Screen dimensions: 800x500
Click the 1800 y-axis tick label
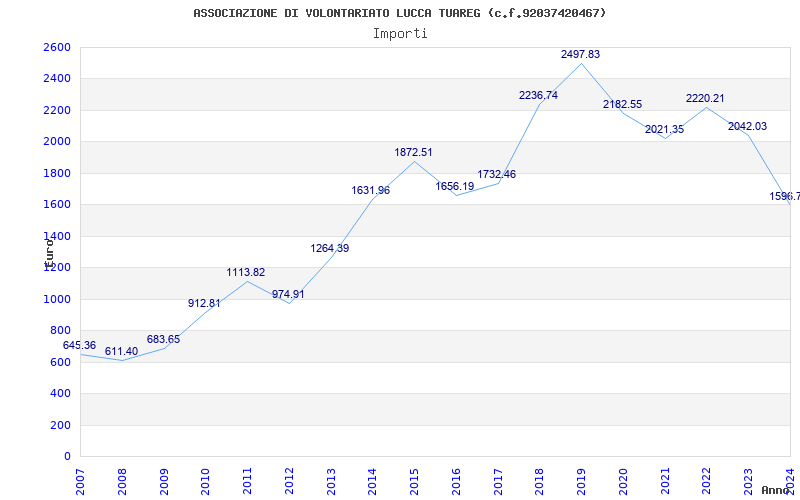coord(57,173)
